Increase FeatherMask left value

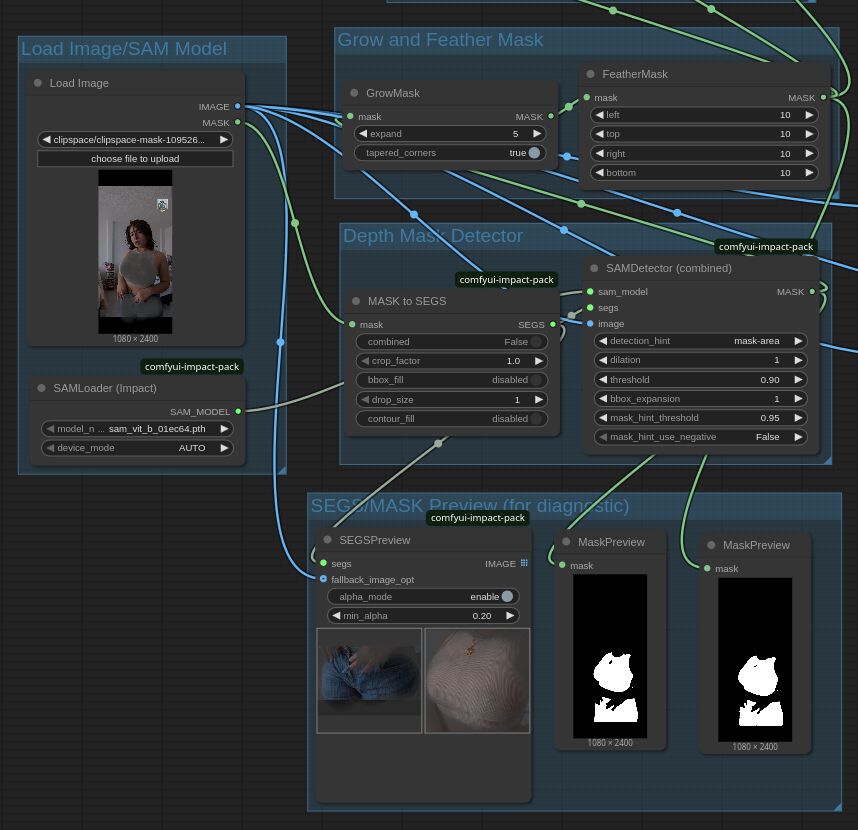point(809,115)
